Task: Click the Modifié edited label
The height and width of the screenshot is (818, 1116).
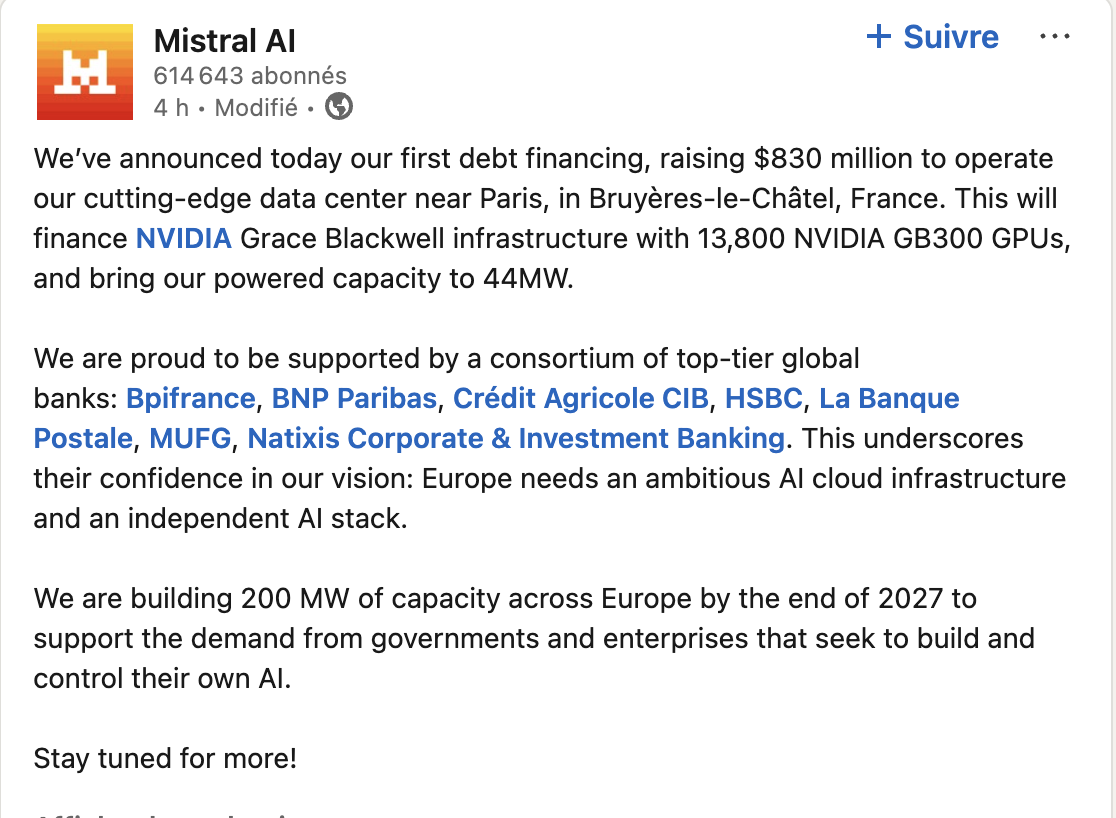Action: coord(256,108)
